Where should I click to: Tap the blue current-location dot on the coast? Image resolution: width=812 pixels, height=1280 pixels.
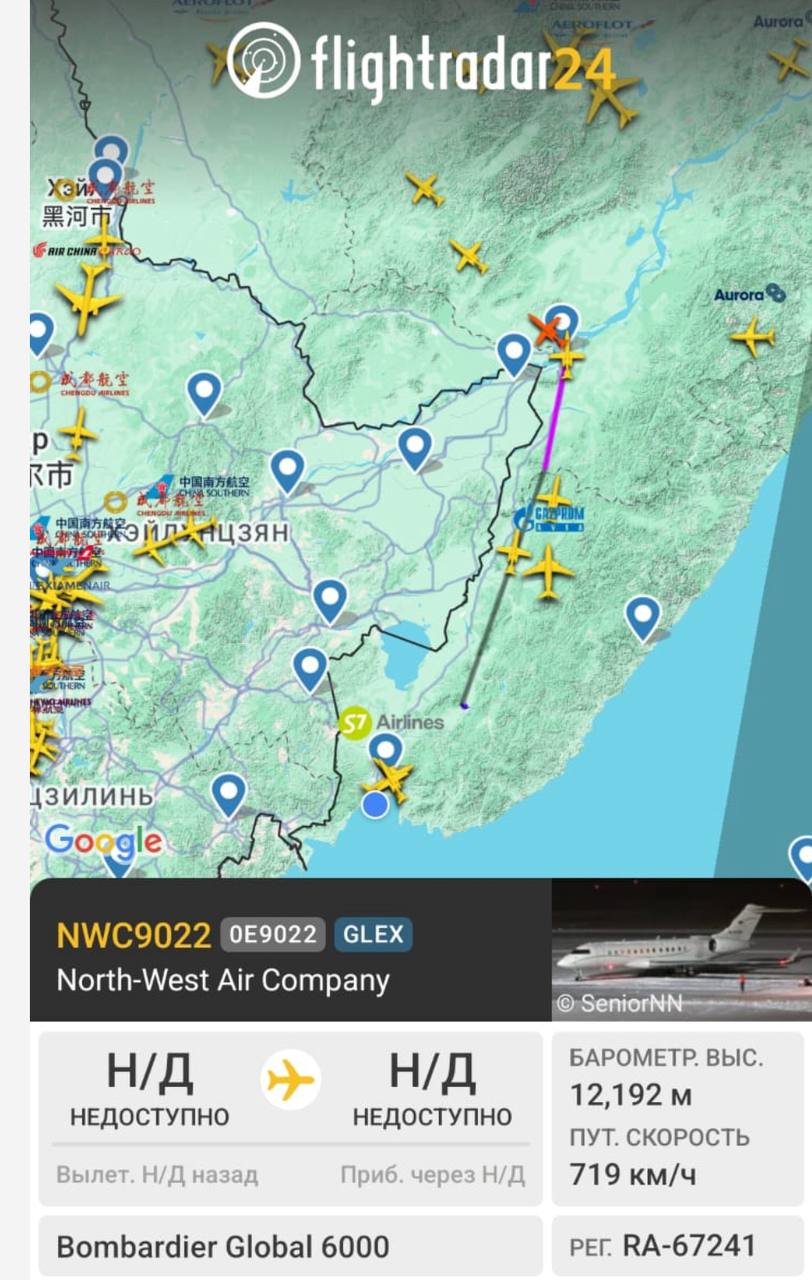pos(375,805)
